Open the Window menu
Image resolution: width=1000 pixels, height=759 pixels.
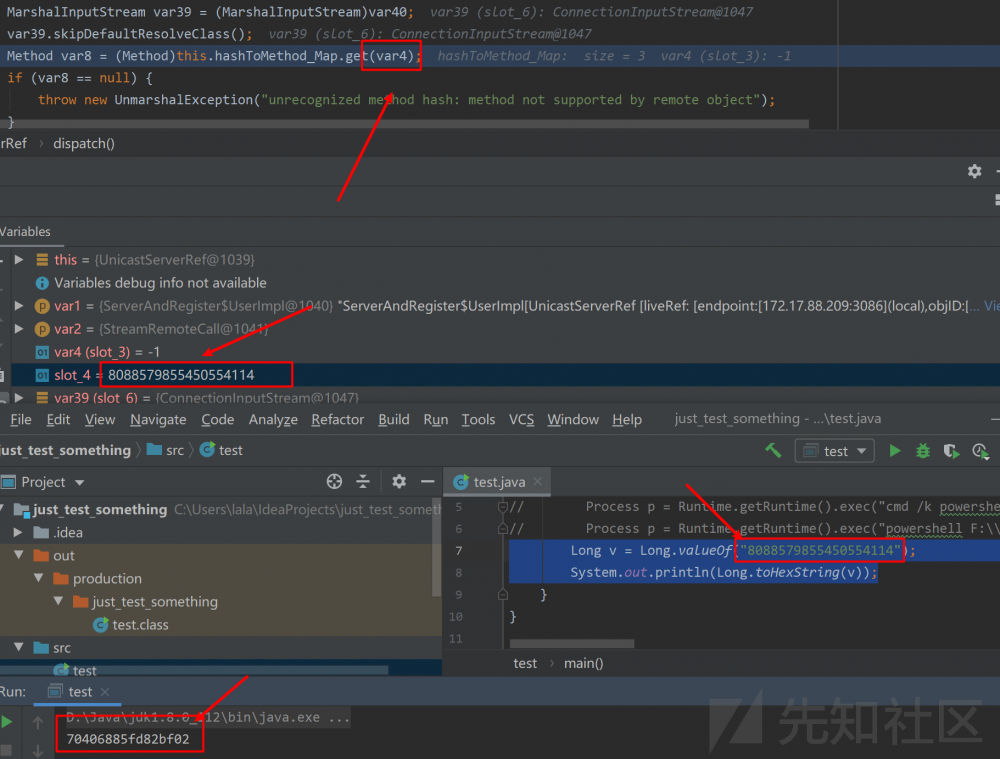click(x=573, y=420)
